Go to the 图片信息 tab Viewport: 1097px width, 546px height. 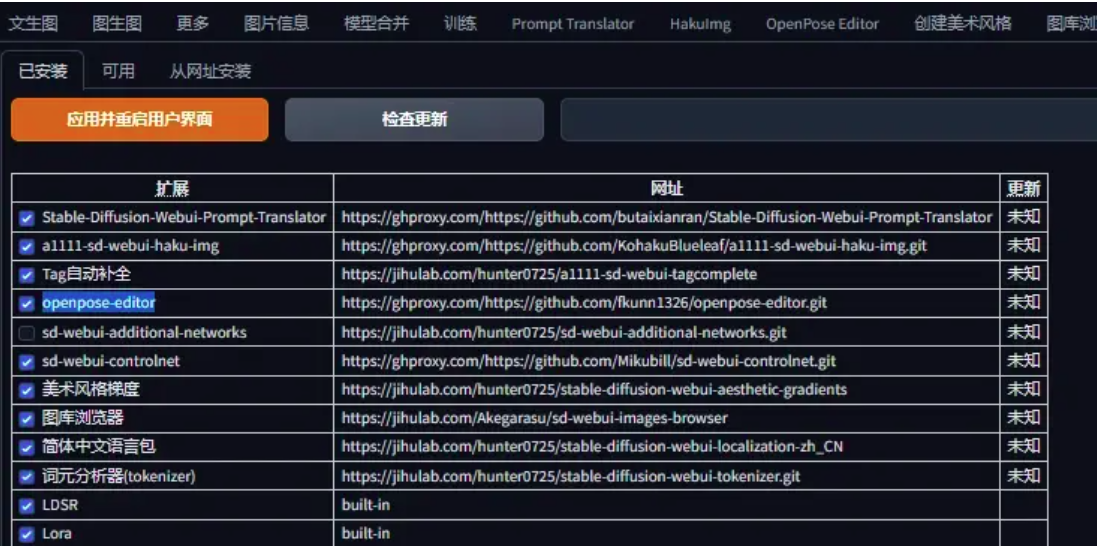click(x=276, y=24)
